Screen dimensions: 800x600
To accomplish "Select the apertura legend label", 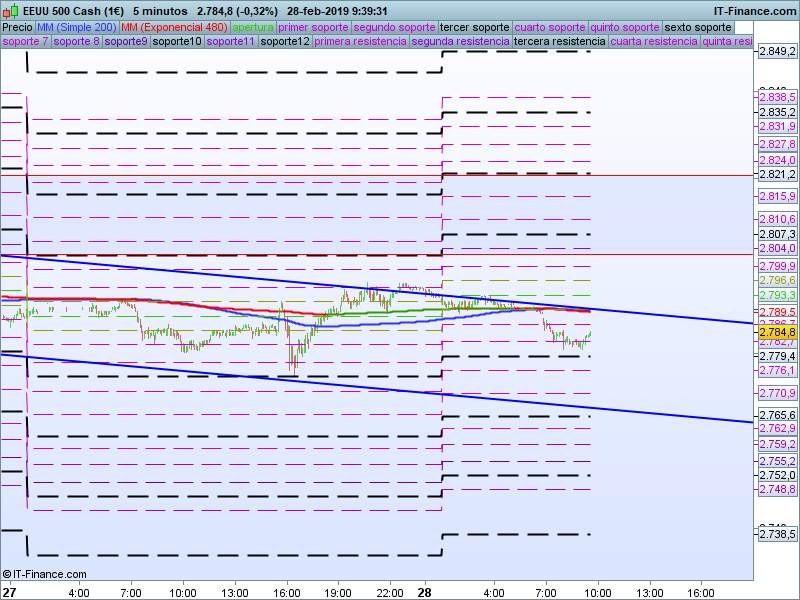I will tap(253, 27).
